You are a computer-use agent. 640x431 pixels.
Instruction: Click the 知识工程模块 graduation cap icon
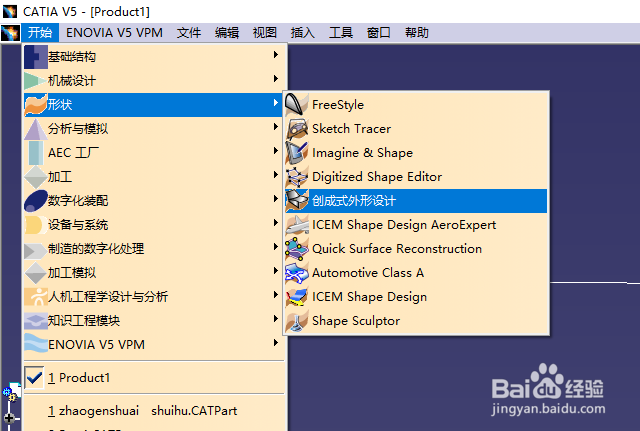click(x=36, y=321)
